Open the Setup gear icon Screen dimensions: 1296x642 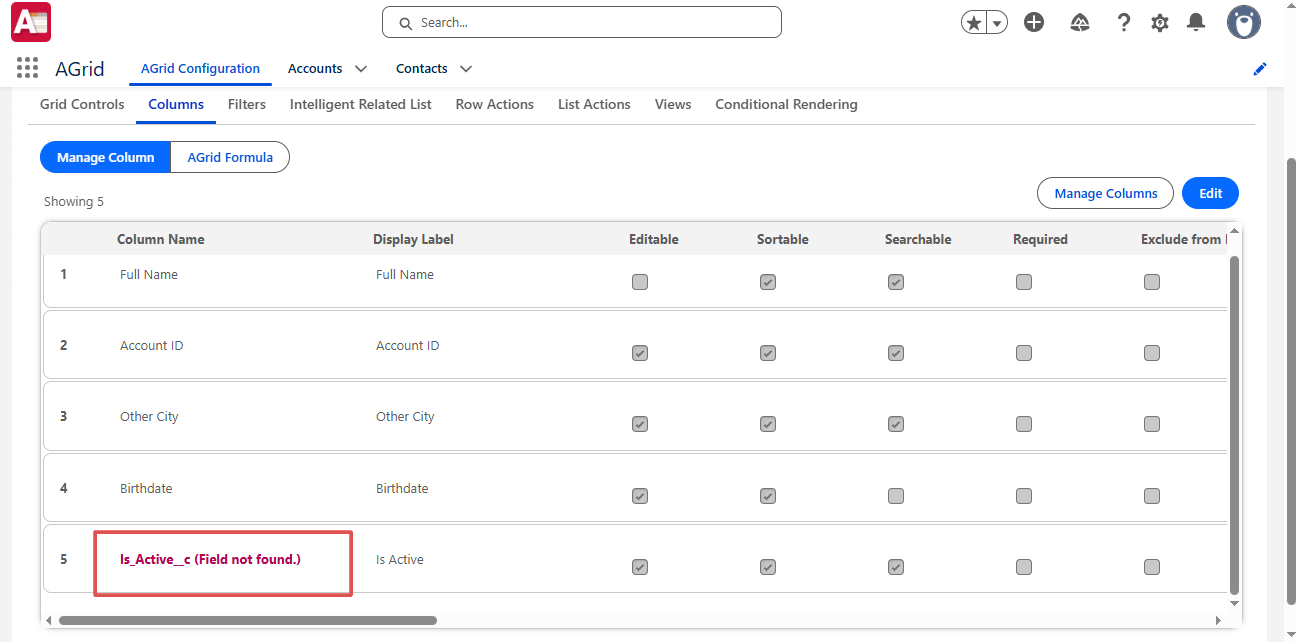pos(1160,22)
